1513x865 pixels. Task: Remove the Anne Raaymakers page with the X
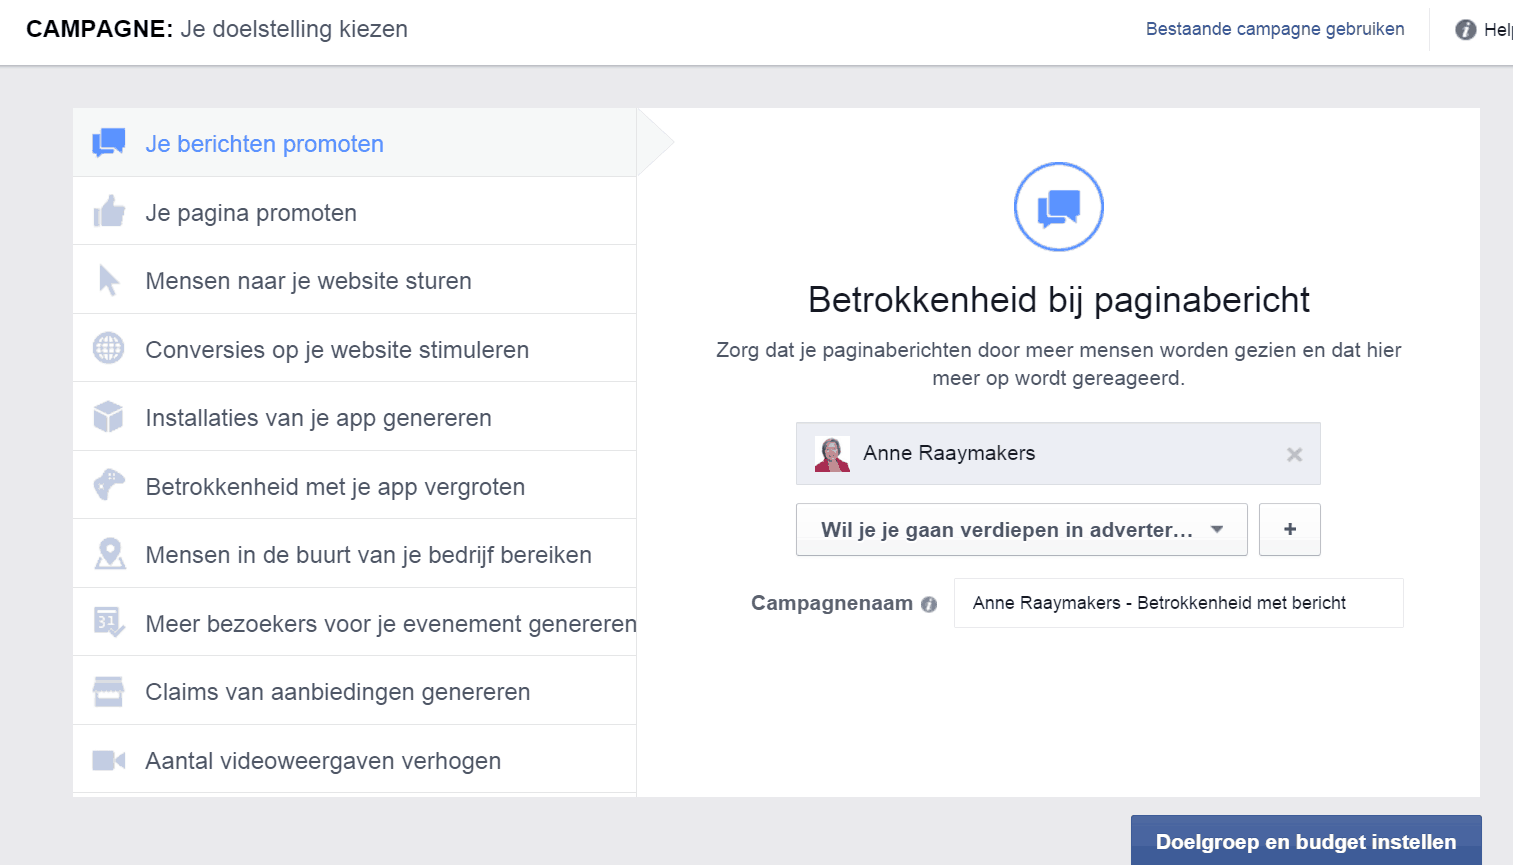1294,454
